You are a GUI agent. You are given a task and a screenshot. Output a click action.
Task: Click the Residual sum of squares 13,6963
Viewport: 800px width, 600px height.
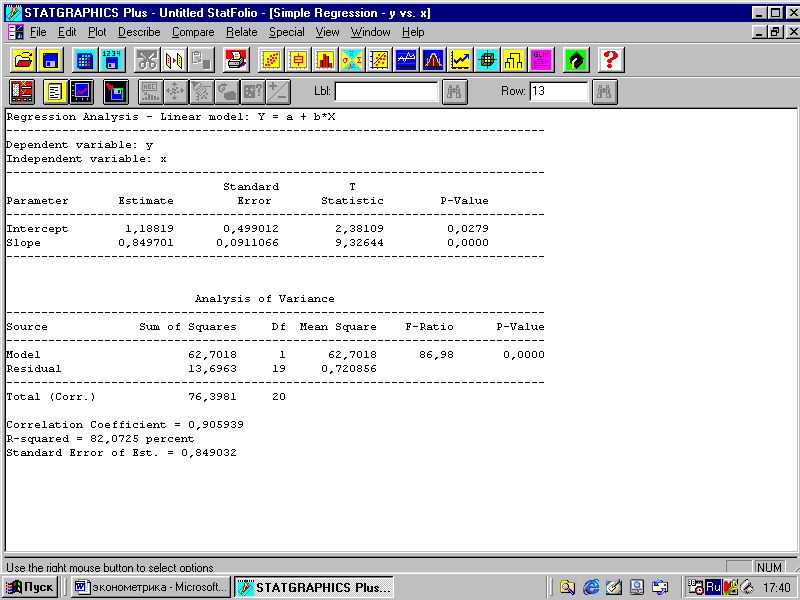point(212,368)
